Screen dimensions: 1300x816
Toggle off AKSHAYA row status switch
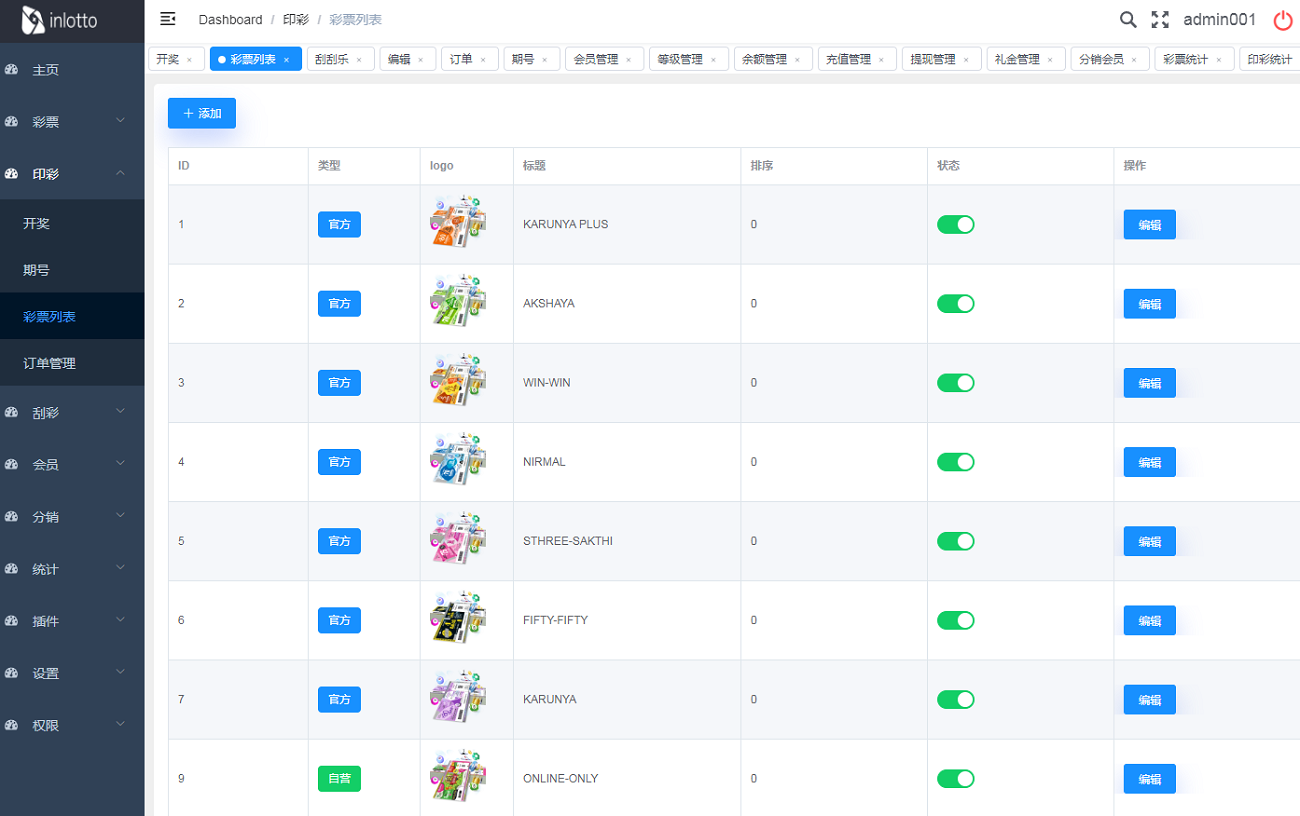coord(956,303)
